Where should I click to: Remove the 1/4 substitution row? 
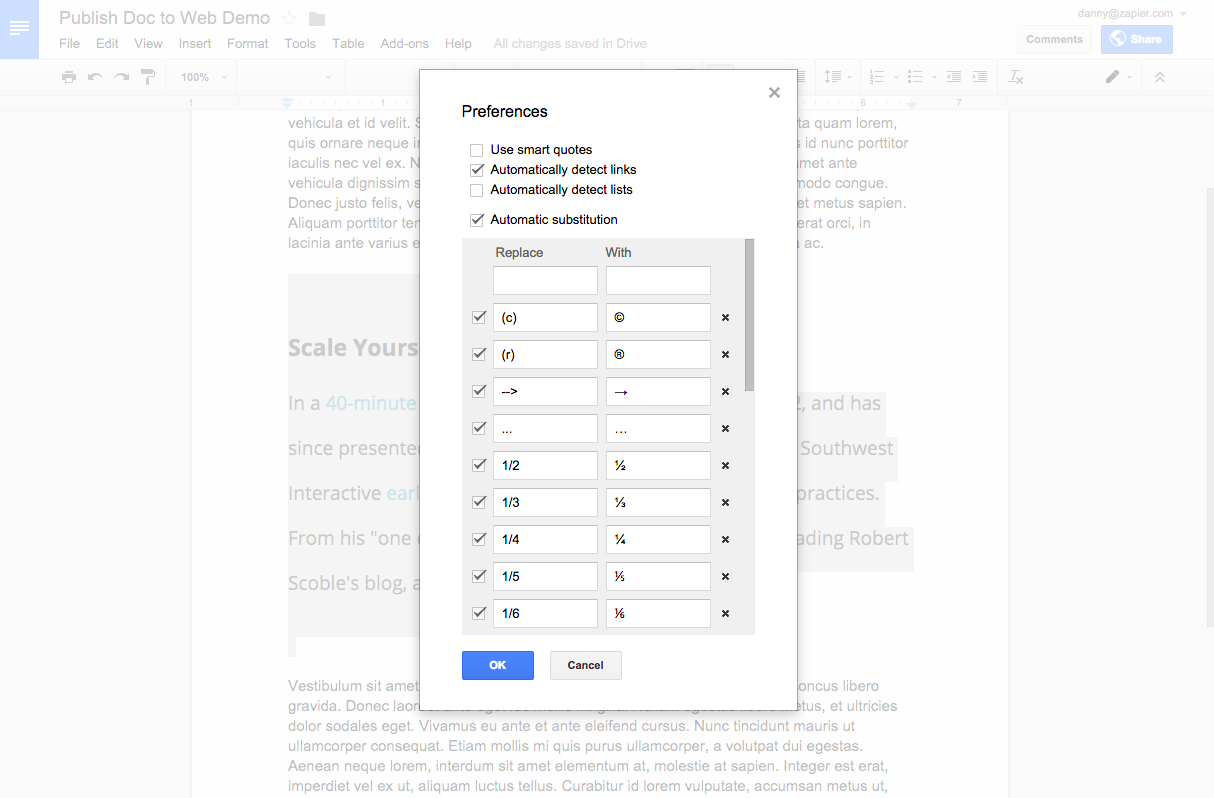(x=726, y=540)
